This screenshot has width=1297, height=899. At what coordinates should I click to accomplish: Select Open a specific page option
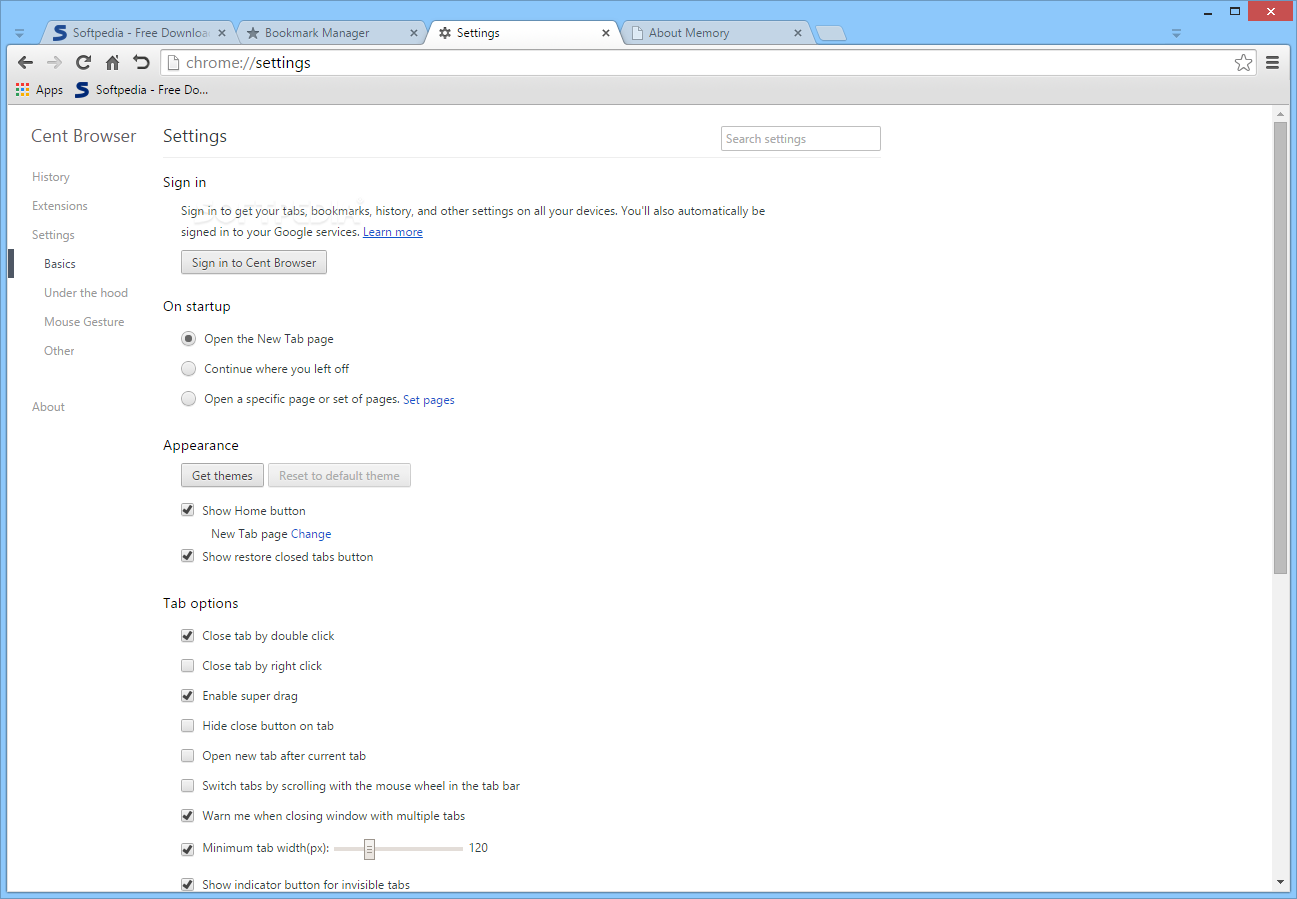click(188, 399)
